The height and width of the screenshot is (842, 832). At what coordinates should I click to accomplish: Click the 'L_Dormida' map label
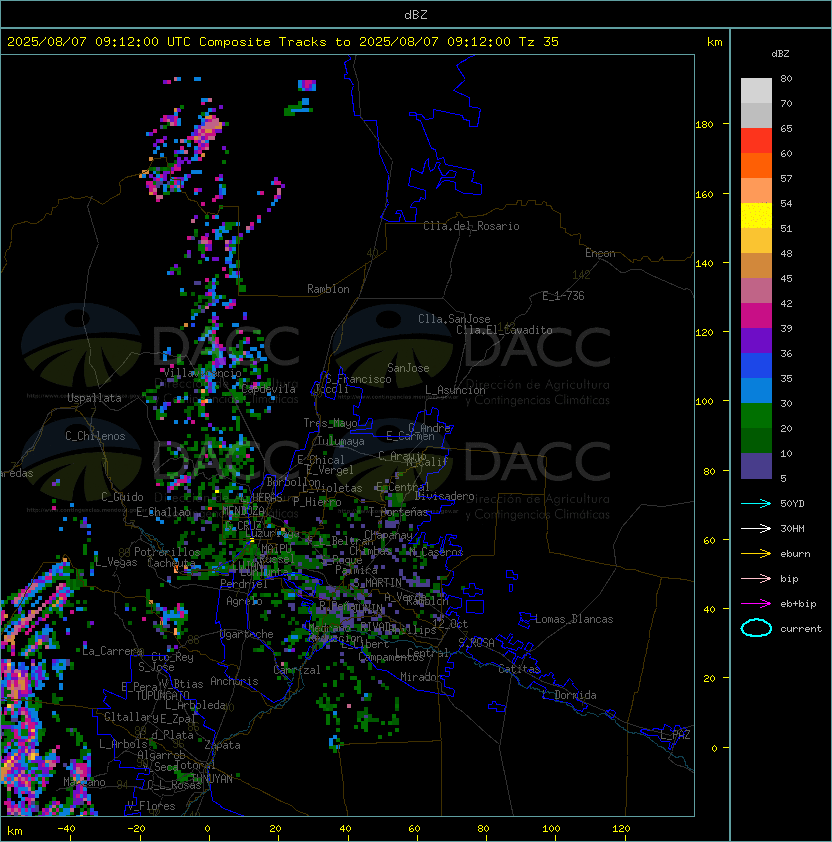pos(569,695)
